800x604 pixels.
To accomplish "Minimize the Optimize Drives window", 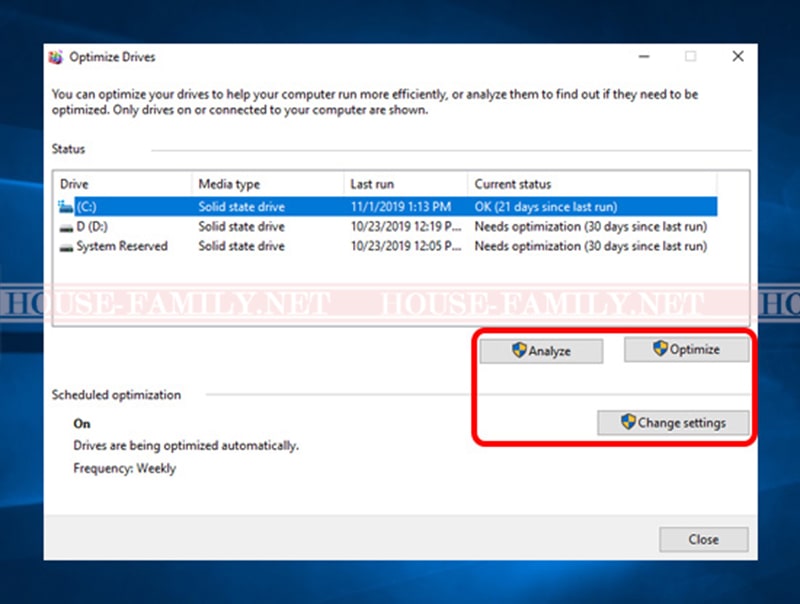I will point(644,56).
